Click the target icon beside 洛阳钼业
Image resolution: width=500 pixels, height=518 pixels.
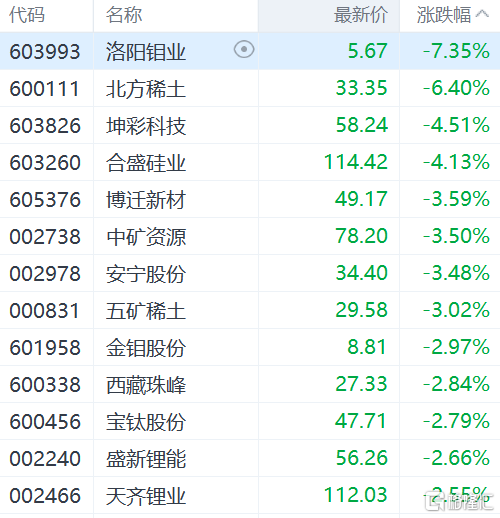pyautogui.click(x=244, y=50)
